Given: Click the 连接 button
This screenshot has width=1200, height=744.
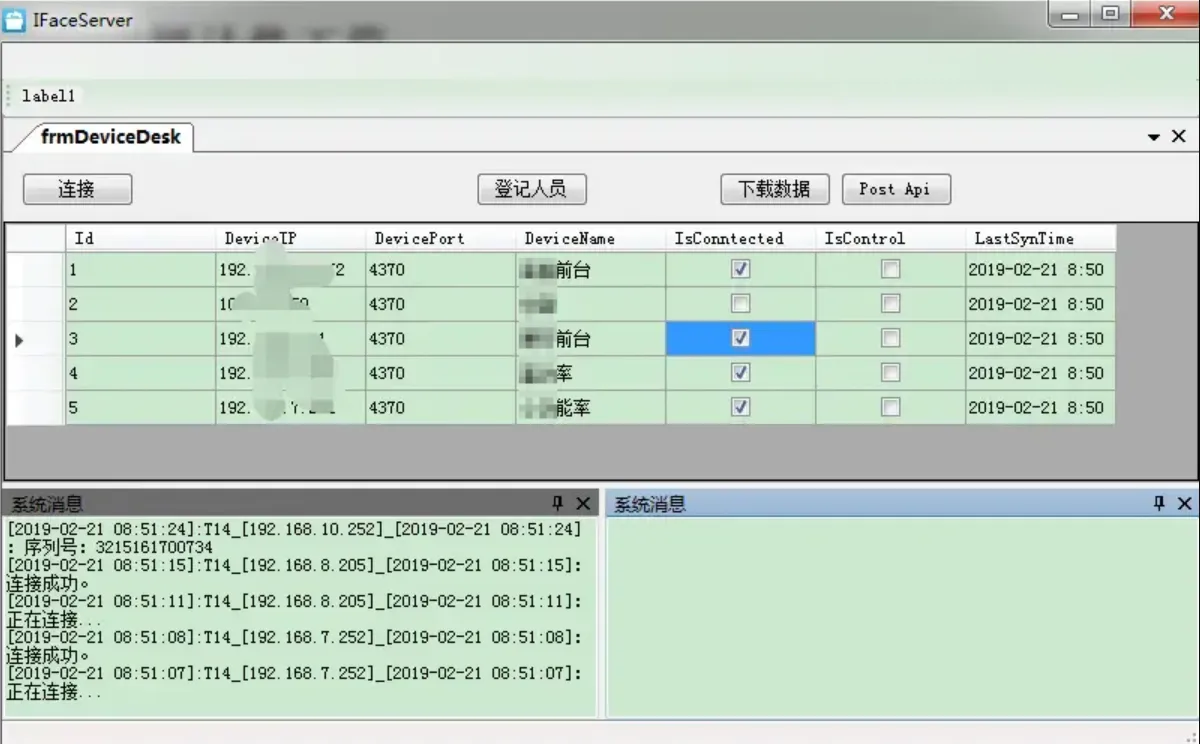Looking at the screenshot, I should (77, 189).
